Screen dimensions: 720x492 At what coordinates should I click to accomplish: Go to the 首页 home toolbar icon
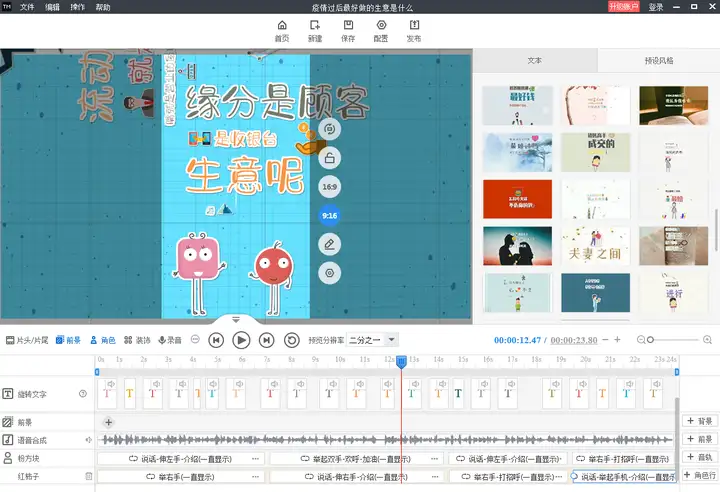coord(282,31)
